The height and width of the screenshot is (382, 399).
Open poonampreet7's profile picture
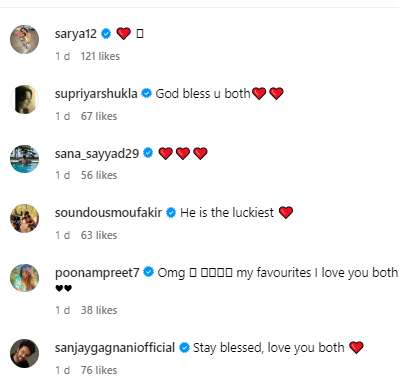pos(24,278)
